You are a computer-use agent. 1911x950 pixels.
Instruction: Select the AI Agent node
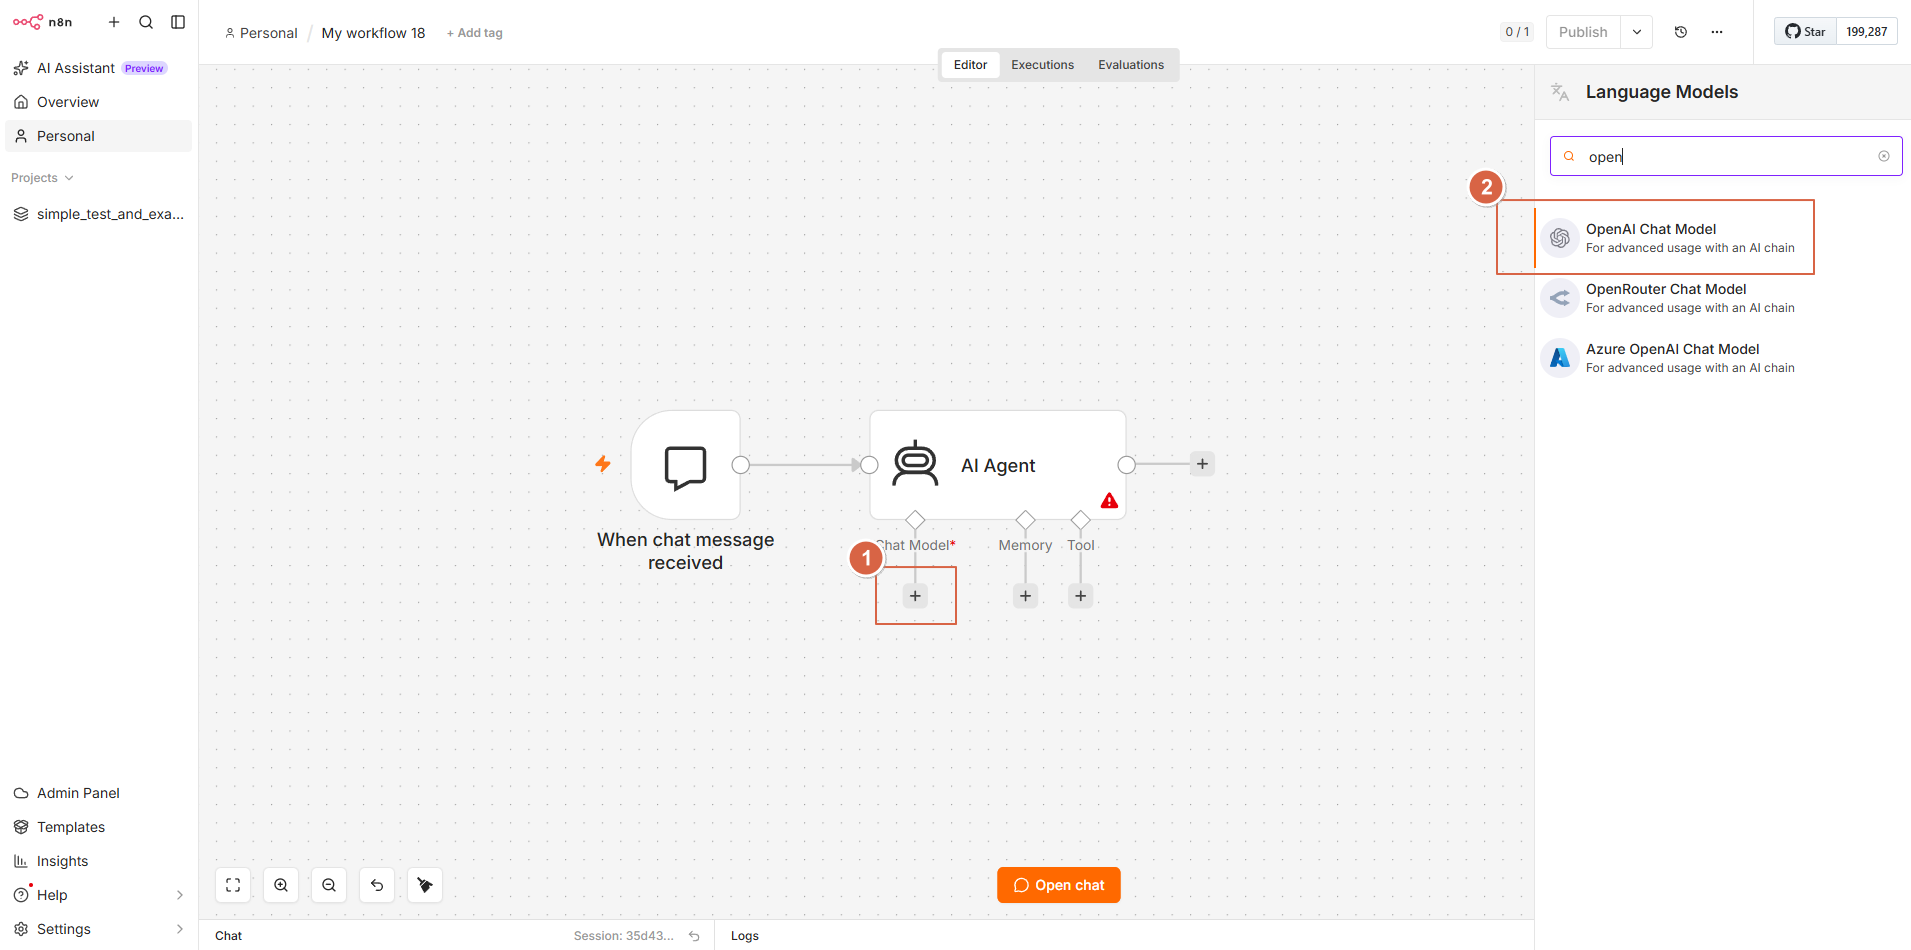pos(998,465)
